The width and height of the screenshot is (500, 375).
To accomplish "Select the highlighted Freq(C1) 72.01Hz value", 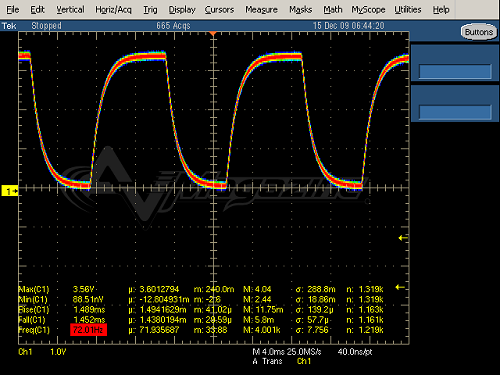I will 88,330.
